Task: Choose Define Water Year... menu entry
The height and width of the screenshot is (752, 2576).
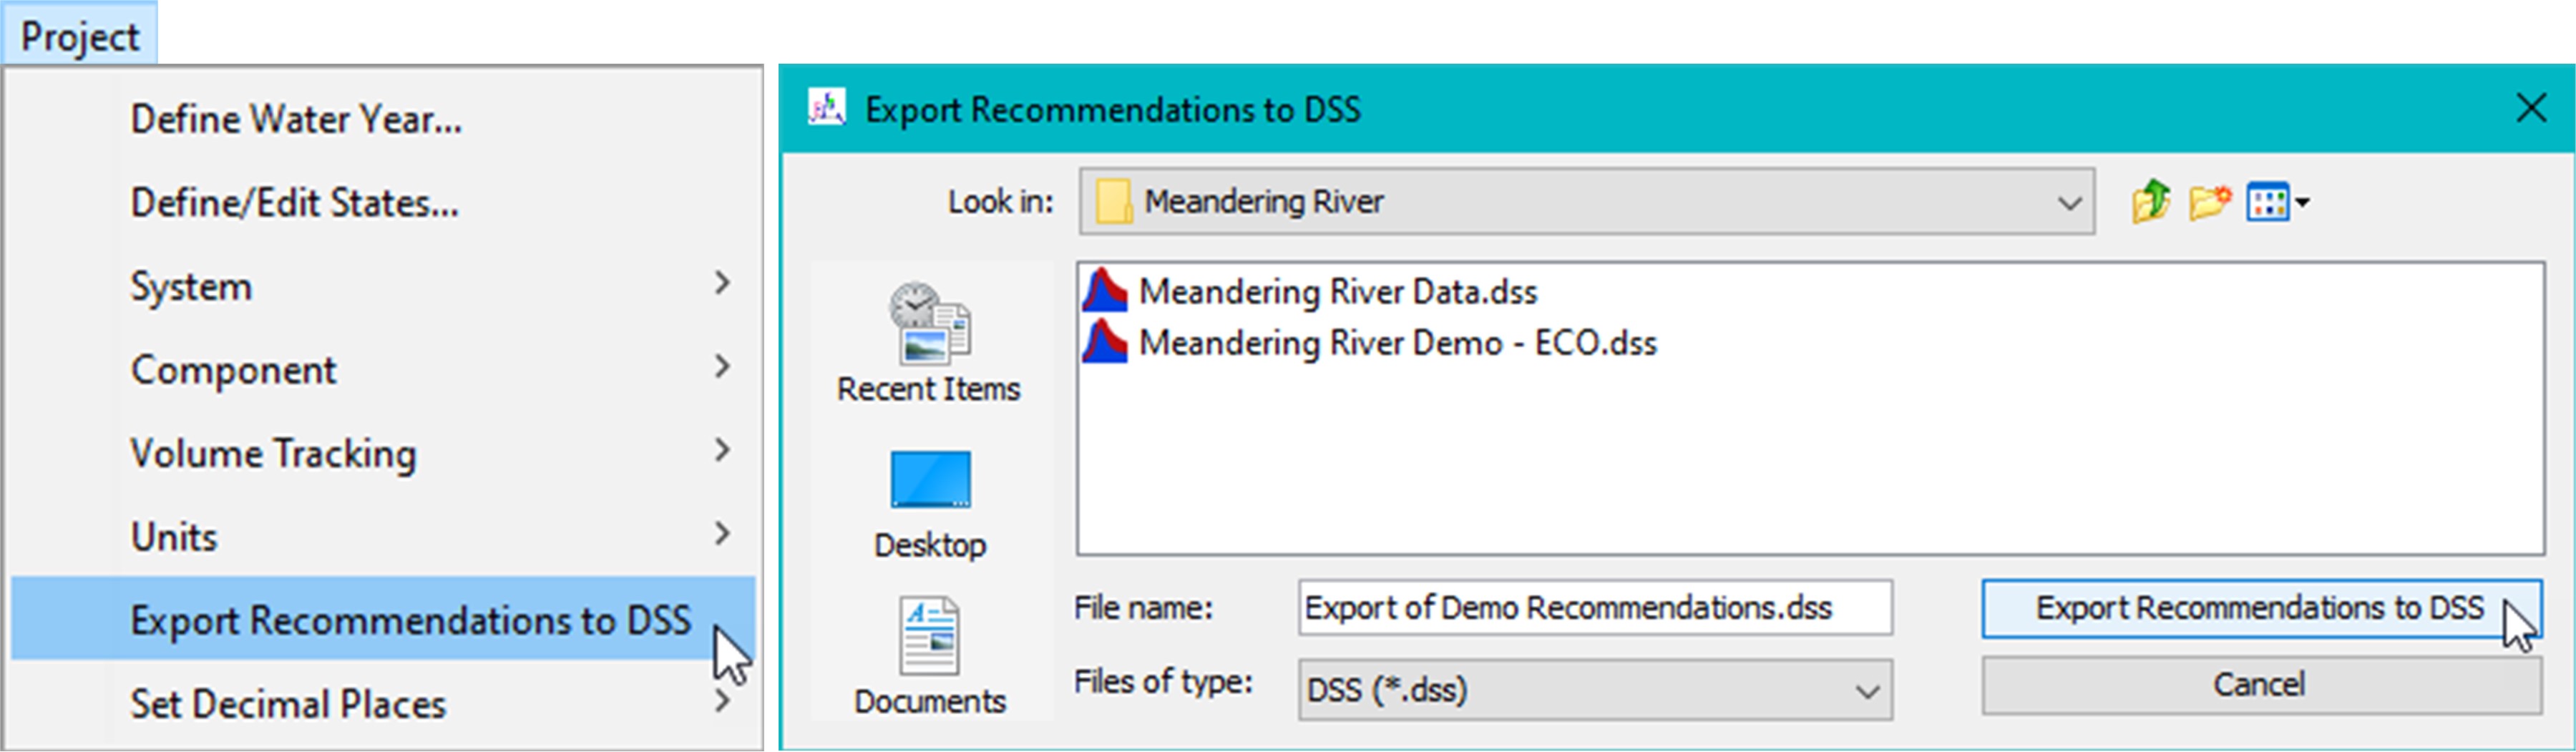Action: click(x=383, y=119)
